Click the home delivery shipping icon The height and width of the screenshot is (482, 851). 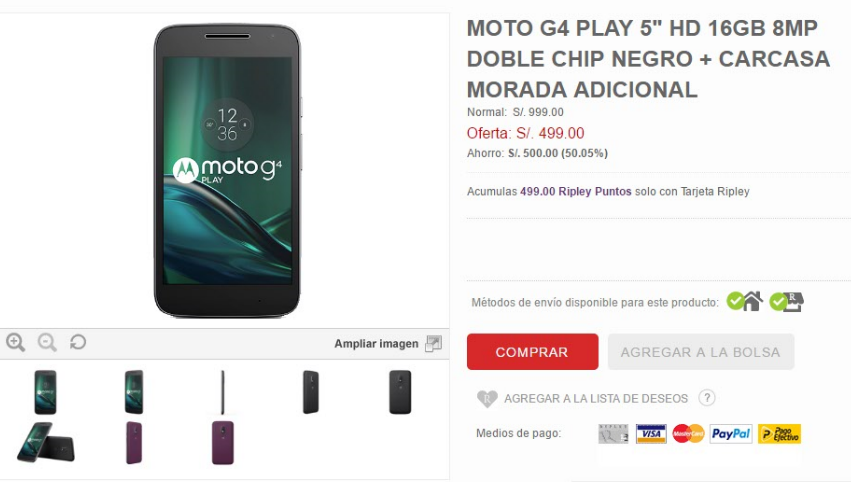[x=745, y=301]
